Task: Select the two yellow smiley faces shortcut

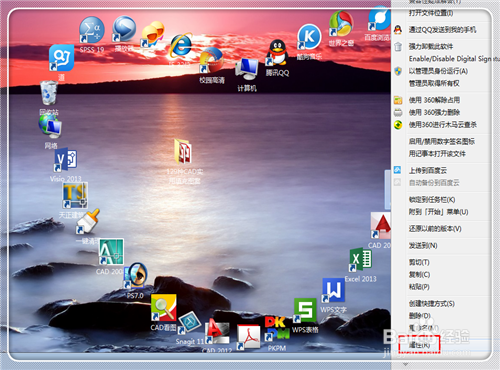Action: [153, 34]
